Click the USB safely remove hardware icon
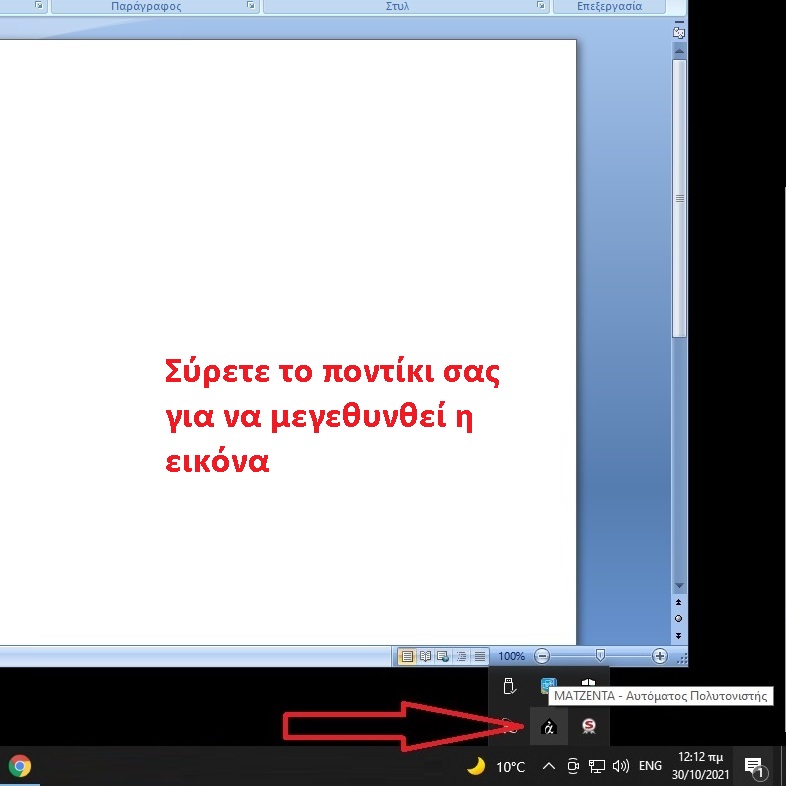Viewport: 786px width, 786px height. pyautogui.click(x=508, y=687)
